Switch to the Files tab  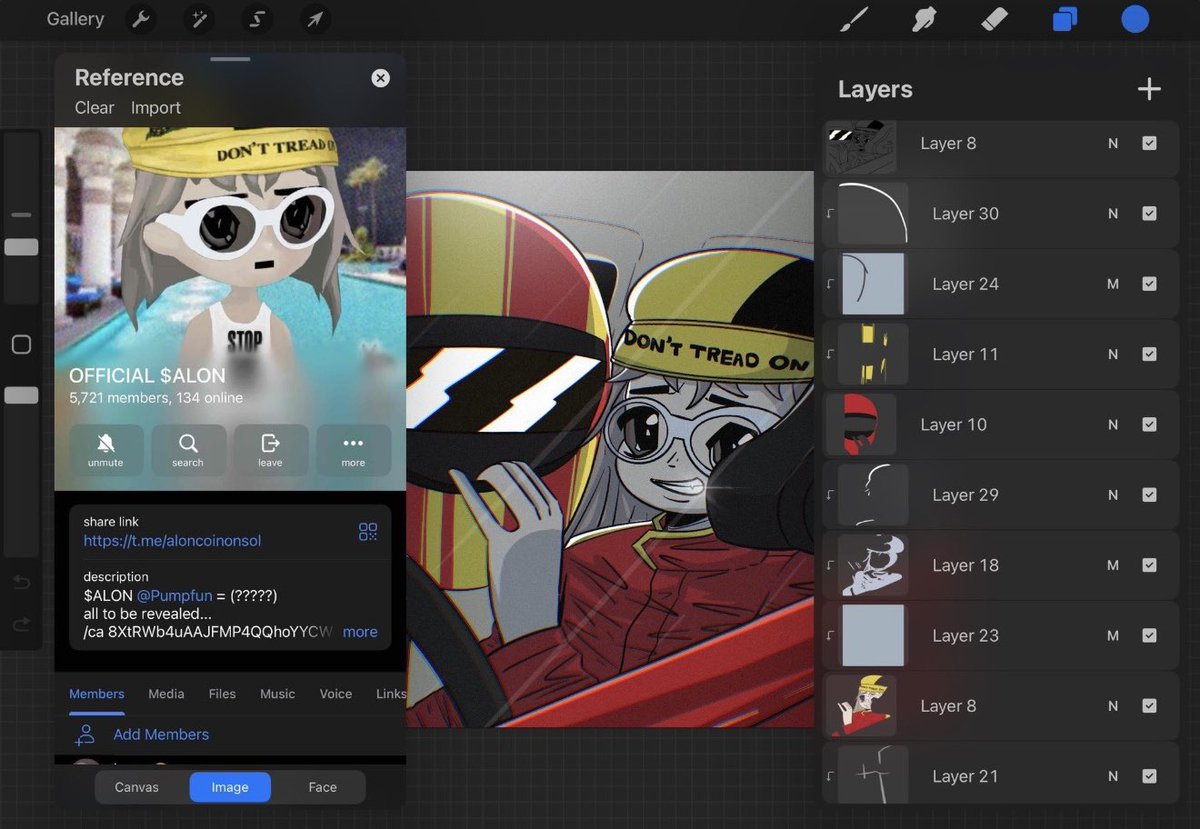222,693
